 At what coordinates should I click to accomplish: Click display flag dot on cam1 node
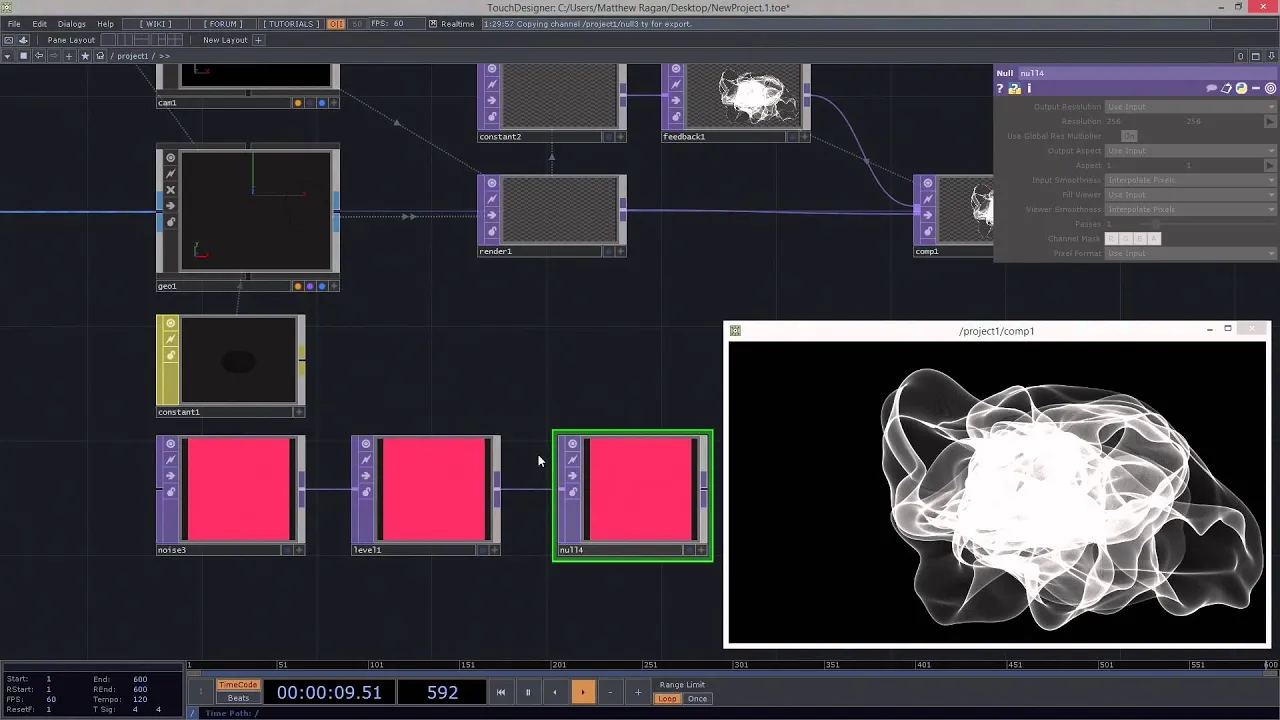click(x=321, y=102)
